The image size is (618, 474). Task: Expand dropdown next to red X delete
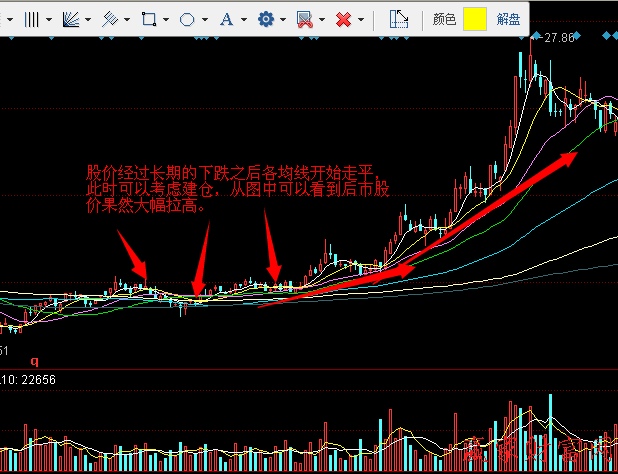[360, 19]
